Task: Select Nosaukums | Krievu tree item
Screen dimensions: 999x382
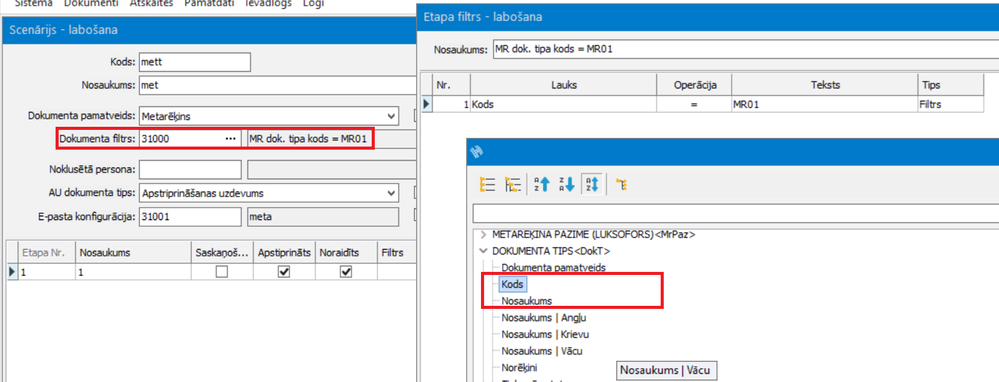Action: click(545, 334)
